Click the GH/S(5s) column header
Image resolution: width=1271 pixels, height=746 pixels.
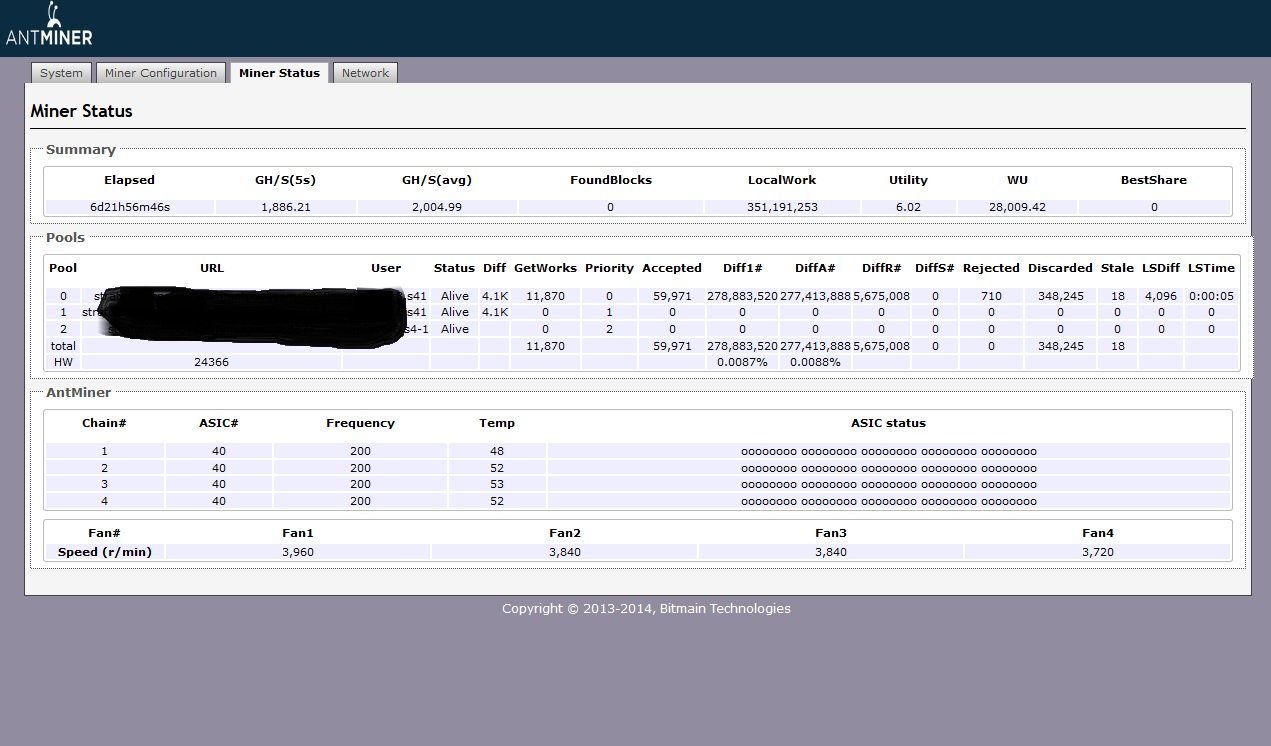[x=285, y=180]
